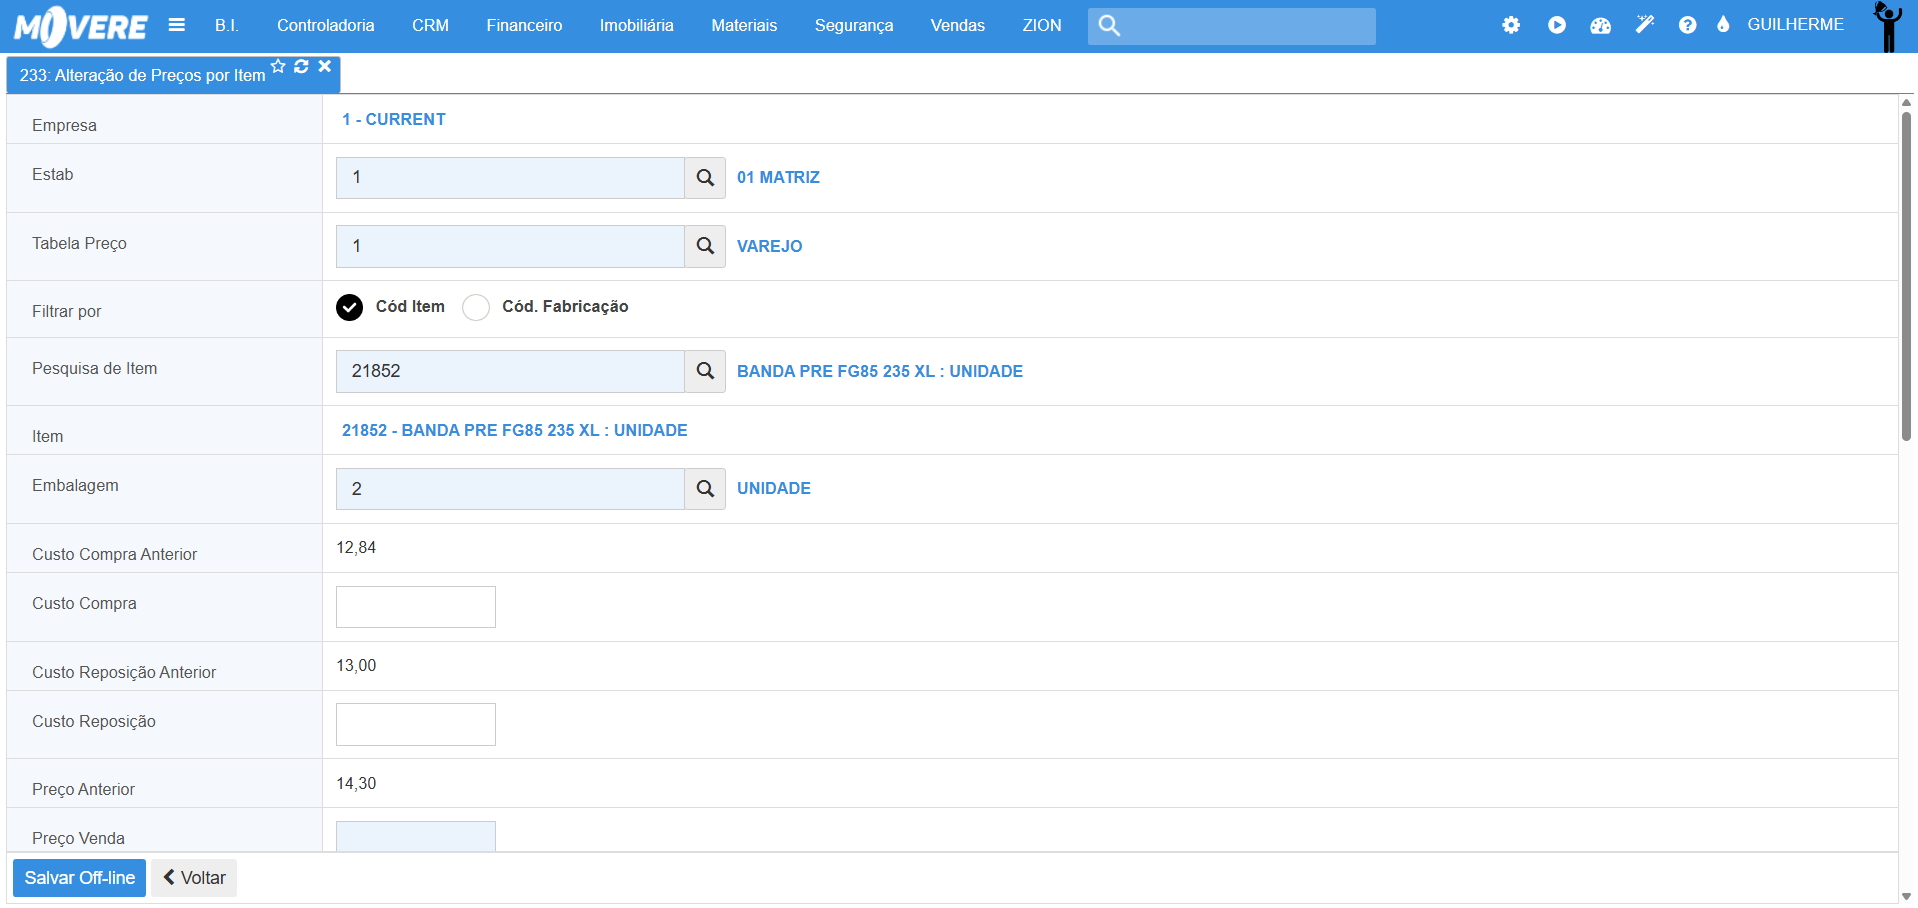Screen dimensions: 1918x908
Task: Open the lookup search for Tabela Preço
Action: (x=705, y=246)
